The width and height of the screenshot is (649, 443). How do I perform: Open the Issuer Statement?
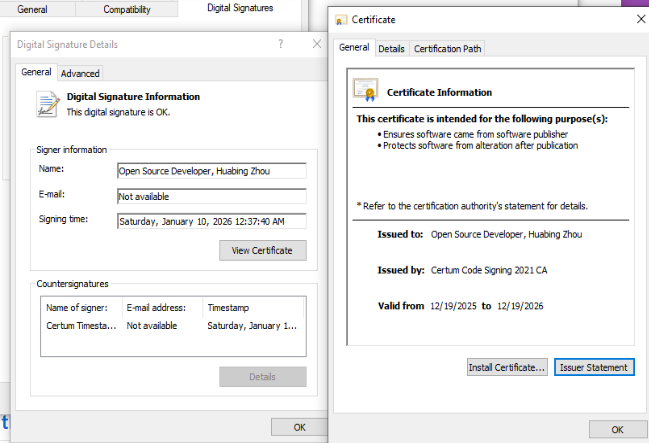pos(594,367)
